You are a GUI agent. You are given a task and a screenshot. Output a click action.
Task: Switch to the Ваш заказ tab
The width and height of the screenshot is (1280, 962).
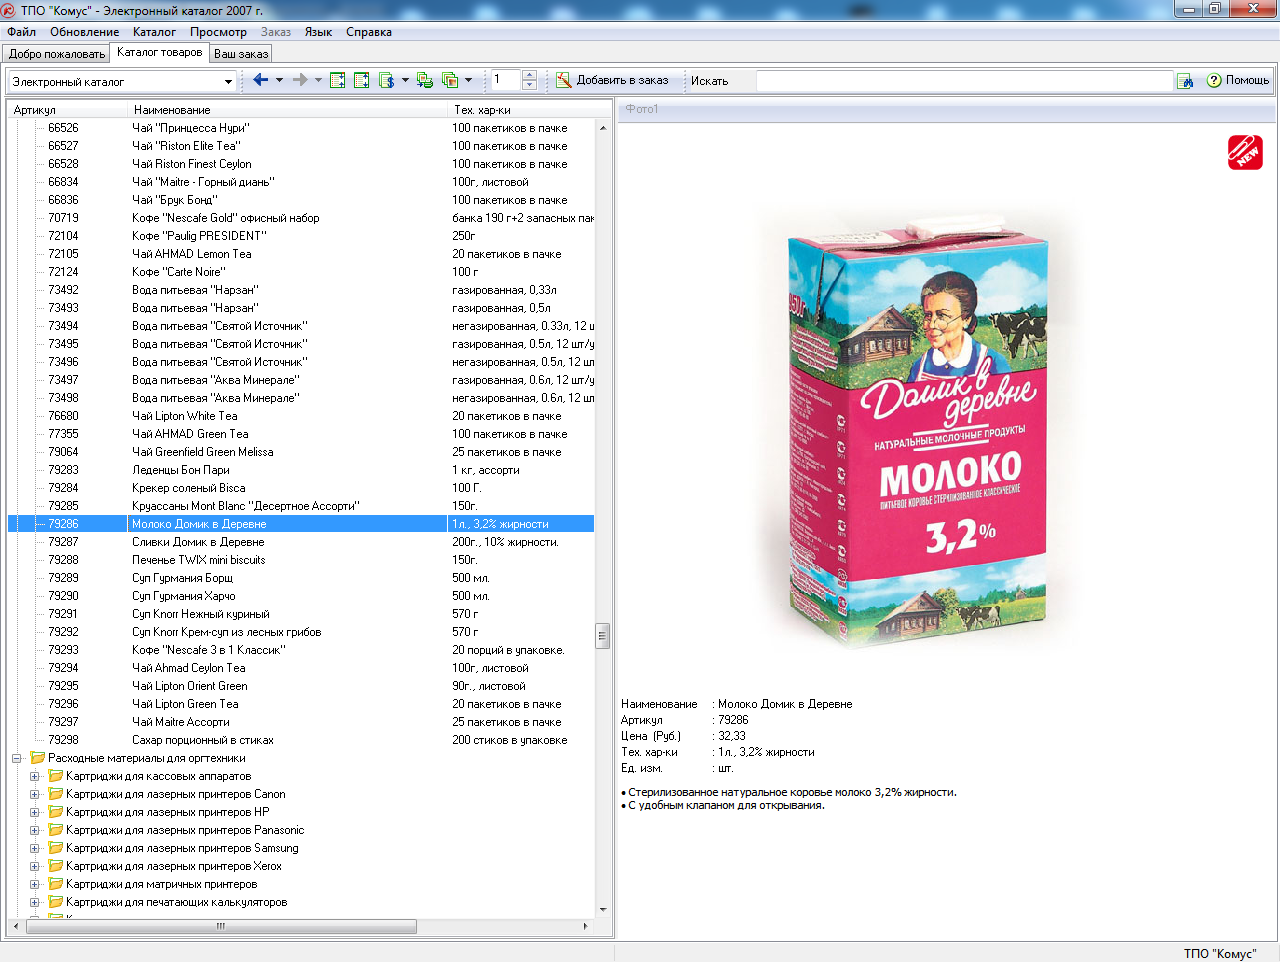(x=241, y=54)
